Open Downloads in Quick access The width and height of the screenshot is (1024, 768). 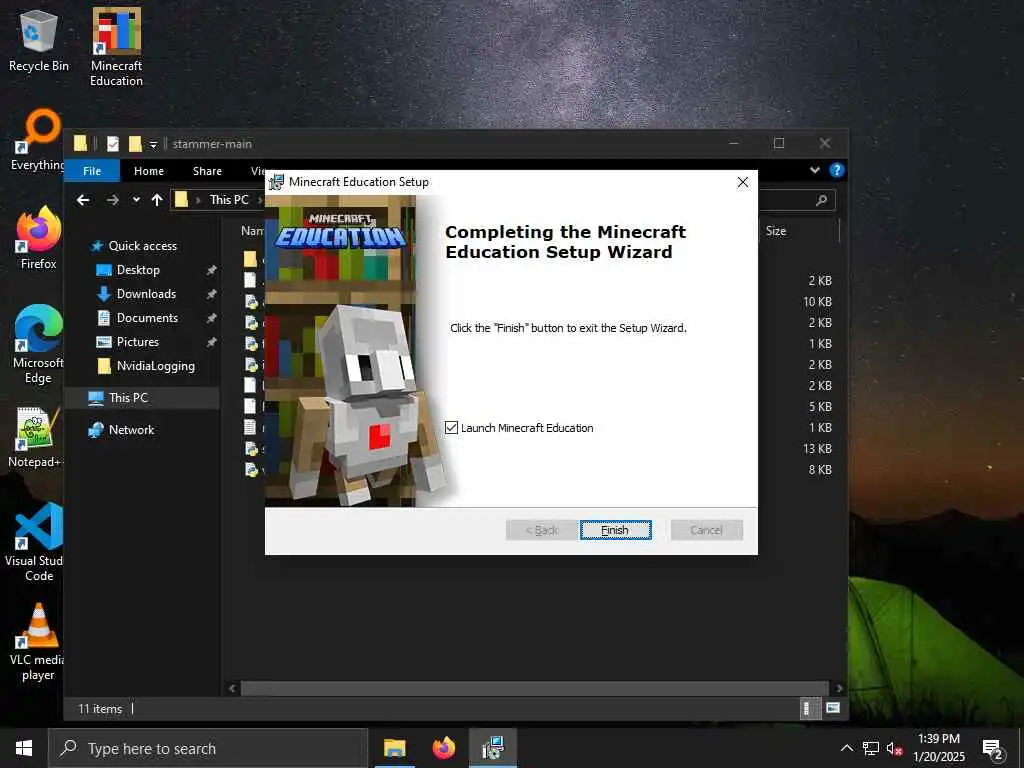coord(146,294)
